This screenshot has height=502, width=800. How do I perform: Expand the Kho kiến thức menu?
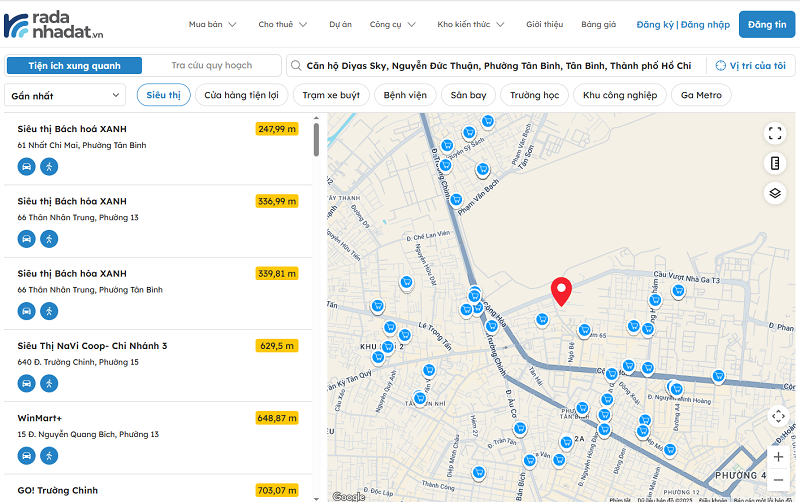[x=470, y=24]
